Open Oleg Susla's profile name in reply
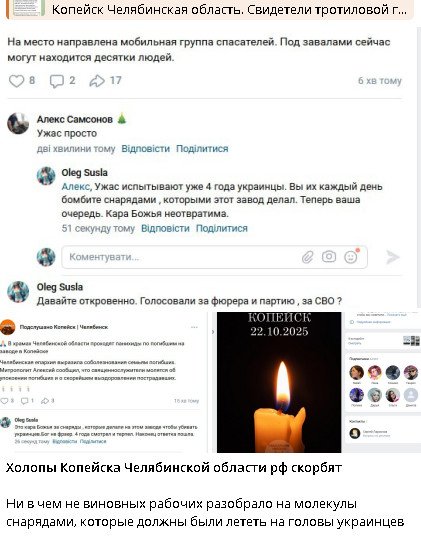421x546 pixels. tap(84, 173)
